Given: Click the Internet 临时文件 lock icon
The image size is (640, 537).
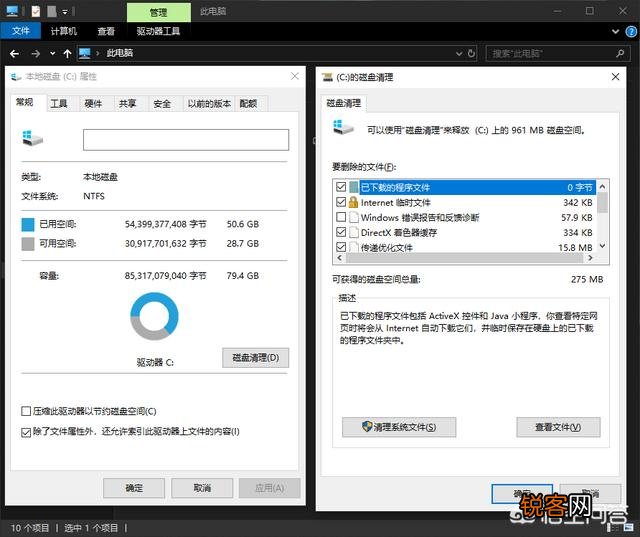Looking at the screenshot, I should 353,202.
